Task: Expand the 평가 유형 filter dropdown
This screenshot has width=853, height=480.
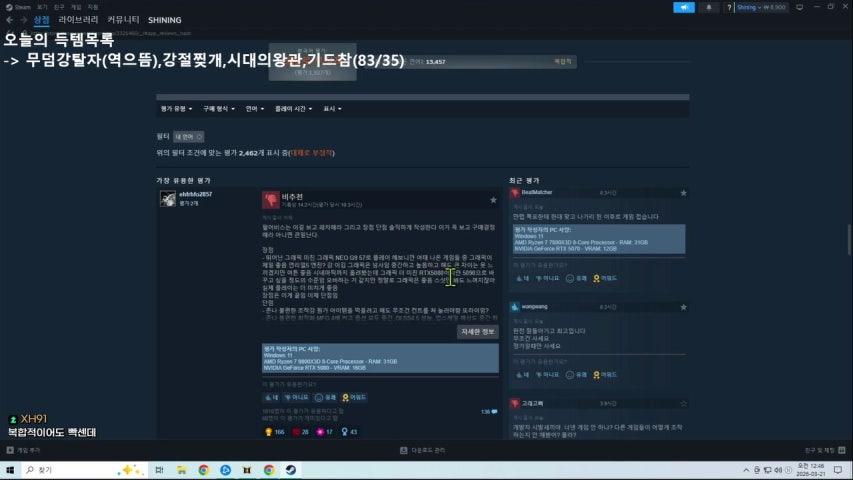Action: tap(176, 109)
